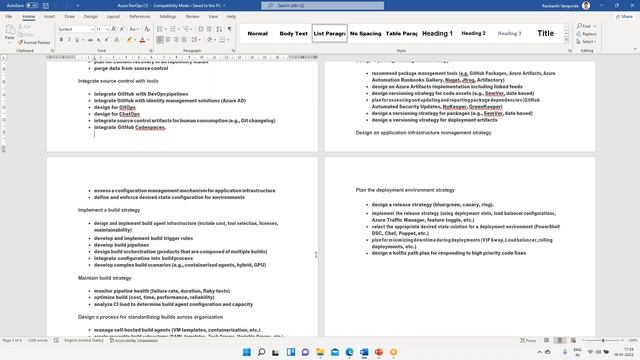Switch to the Insert tab
This screenshot has width=640, height=360.
[49, 16]
